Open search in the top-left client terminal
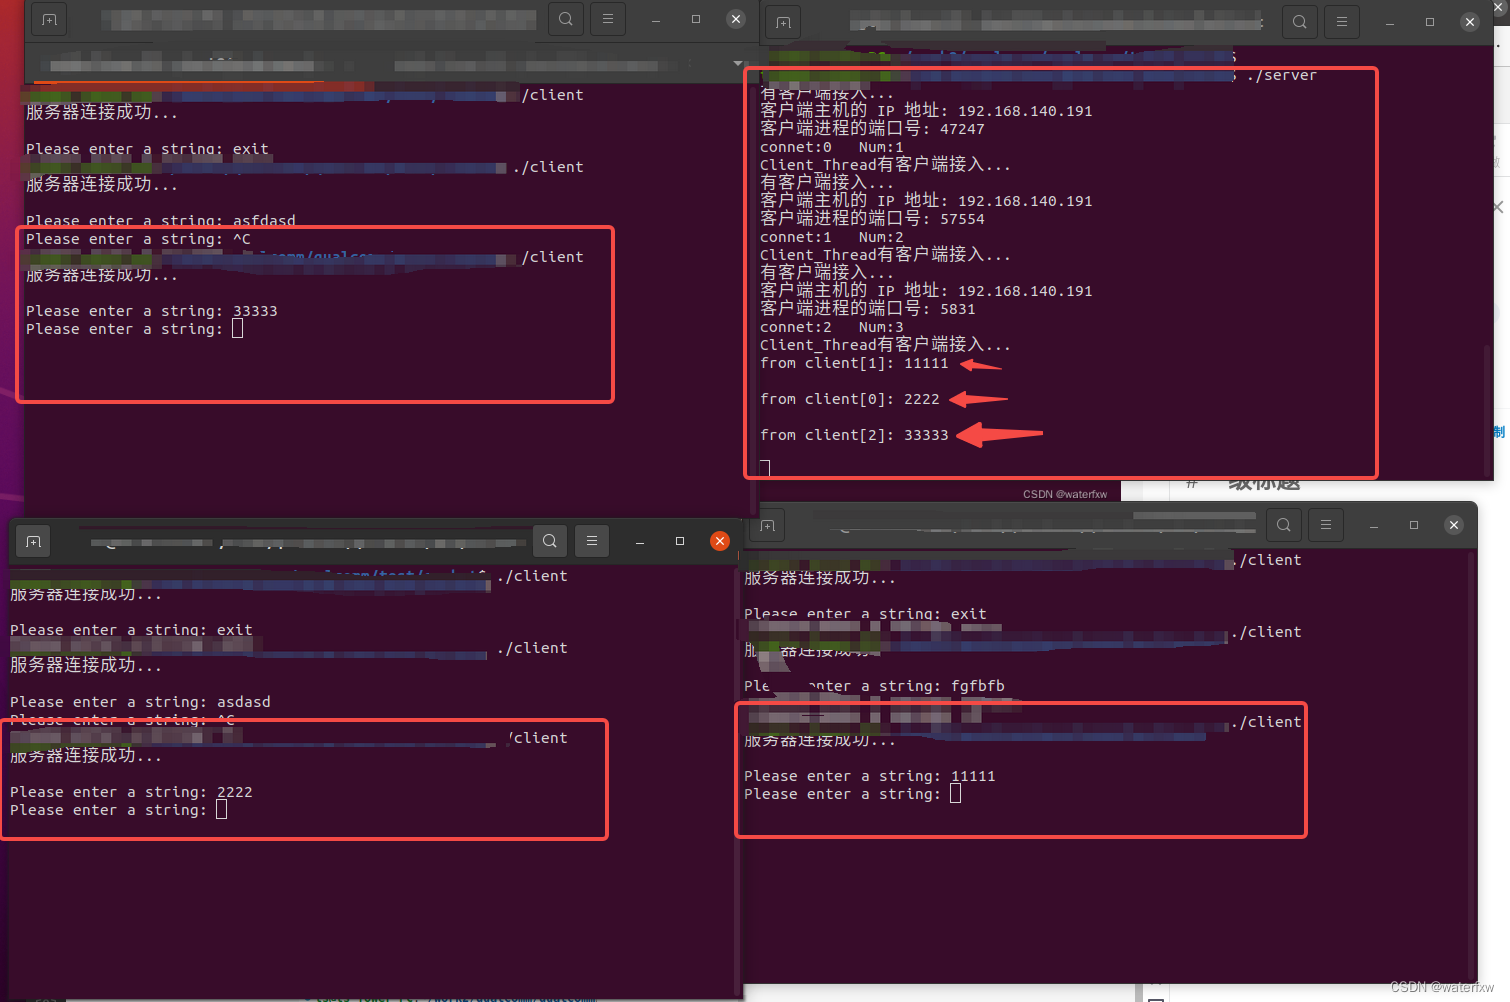 tap(566, 19)
